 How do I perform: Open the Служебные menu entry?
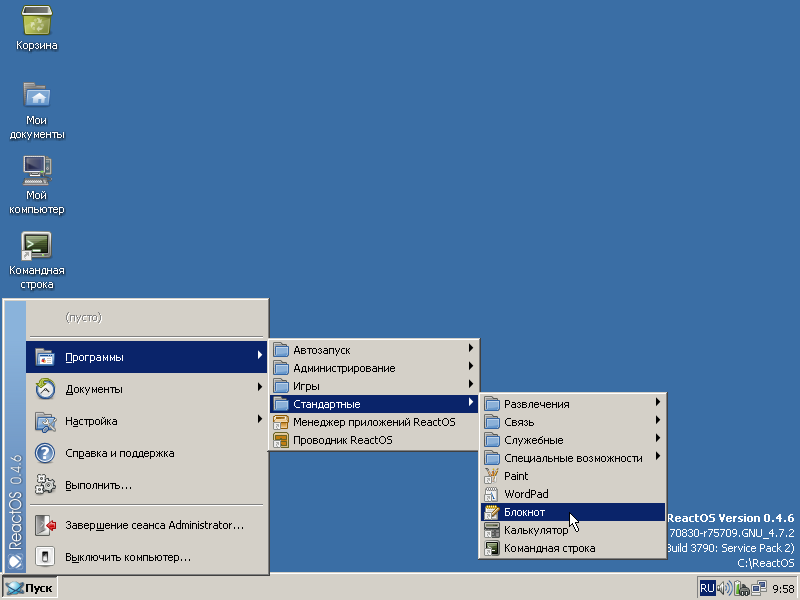pos(573,440)
